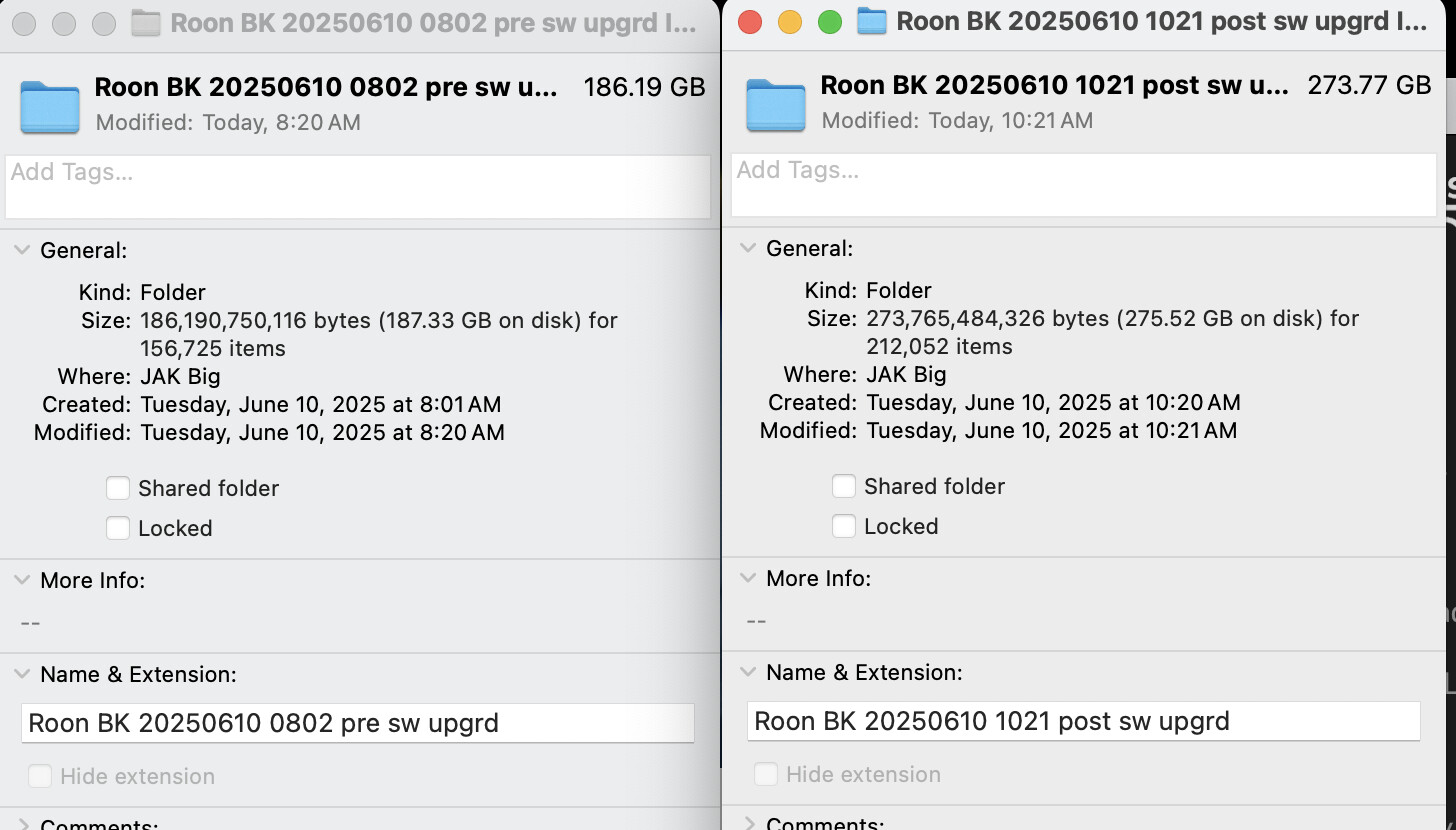Enable Locked checkbox in post sw upgrd window
Image resolution: width=1456 pixels, height=830 pixels.
click(x=844, y=526)
